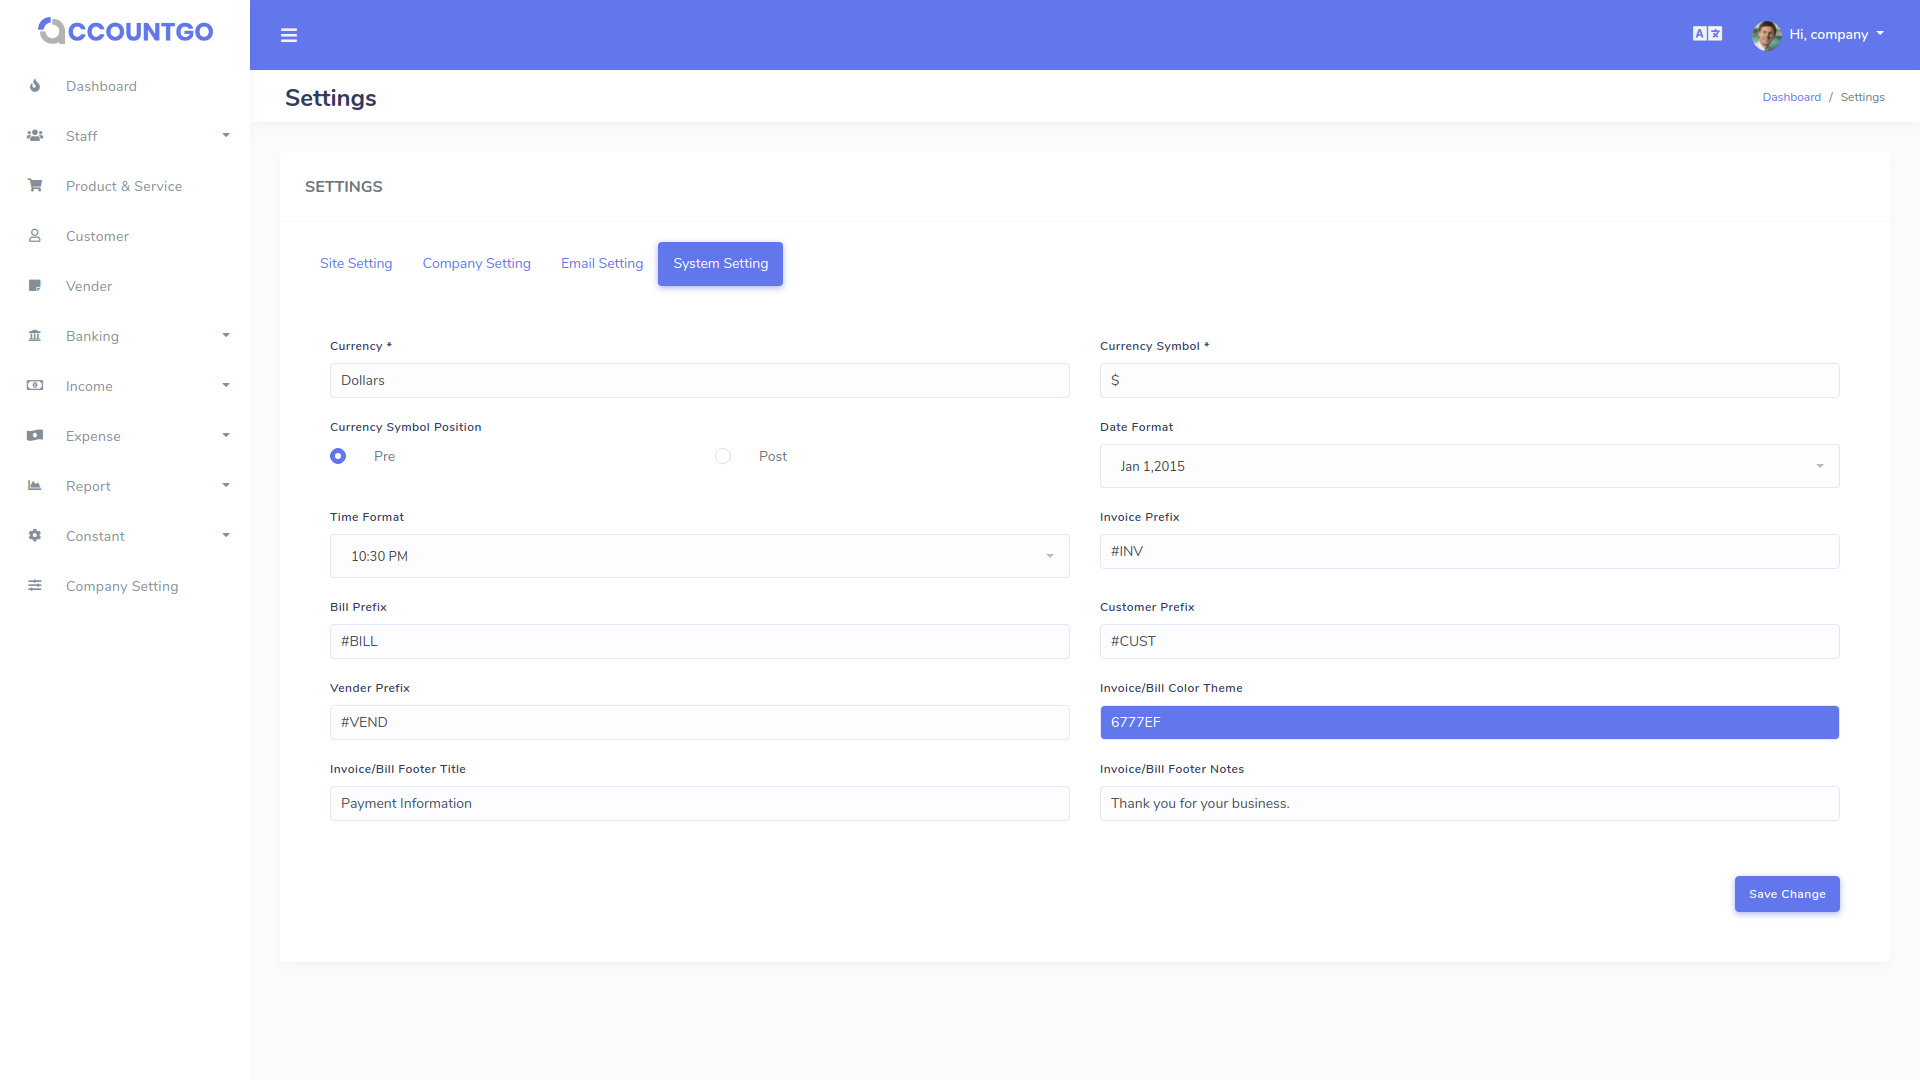Image resolution: width=1920 pixels, height=1080 pixels.
Task: Select the Pre currency symbol position
Action: [x=338, y=456]
